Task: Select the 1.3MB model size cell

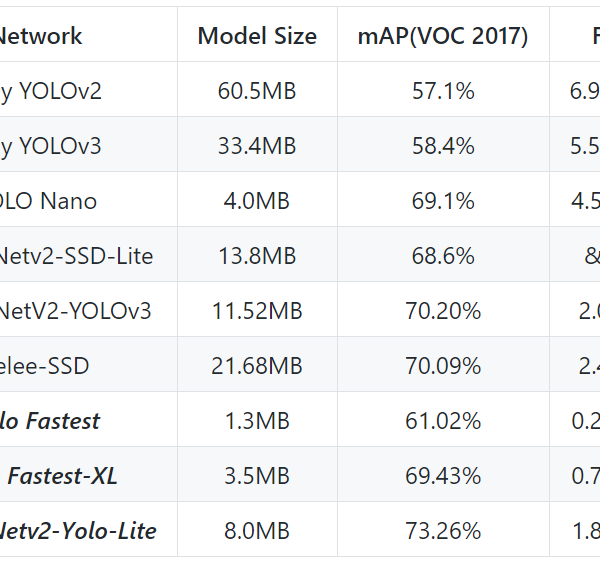Action: (257, 421)
